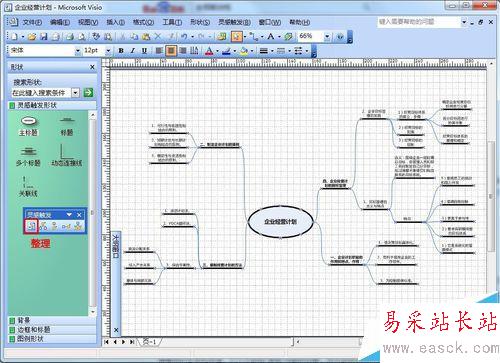500x363 pixels.
Task: Toggle center text alignment
Action: 171,51
